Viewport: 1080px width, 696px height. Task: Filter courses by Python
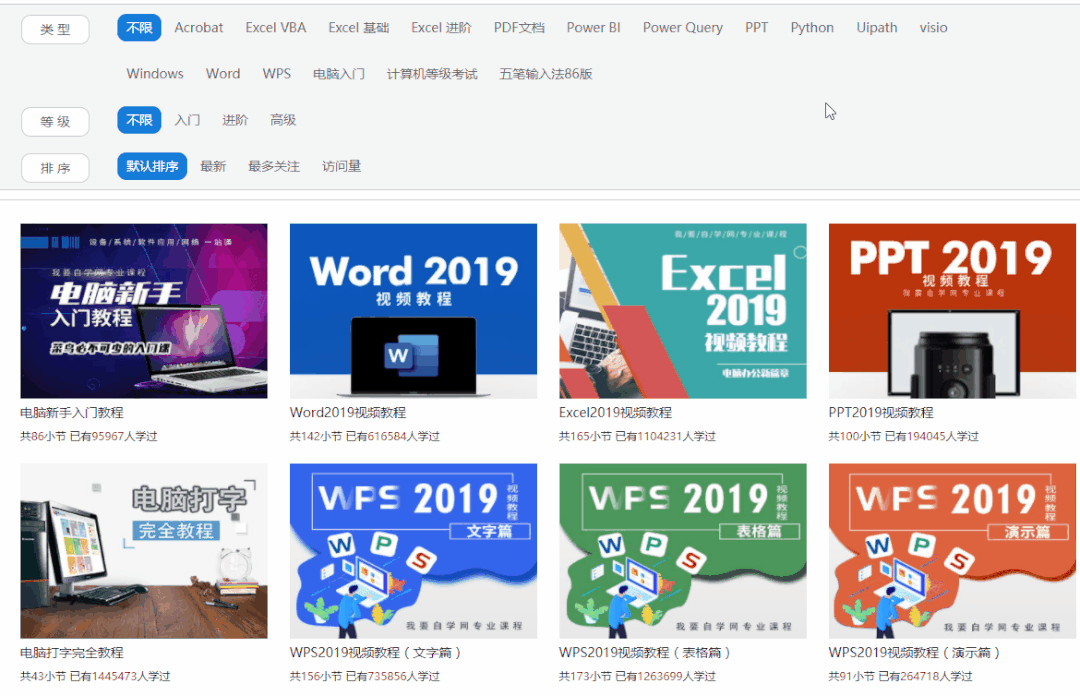(812, 28)
